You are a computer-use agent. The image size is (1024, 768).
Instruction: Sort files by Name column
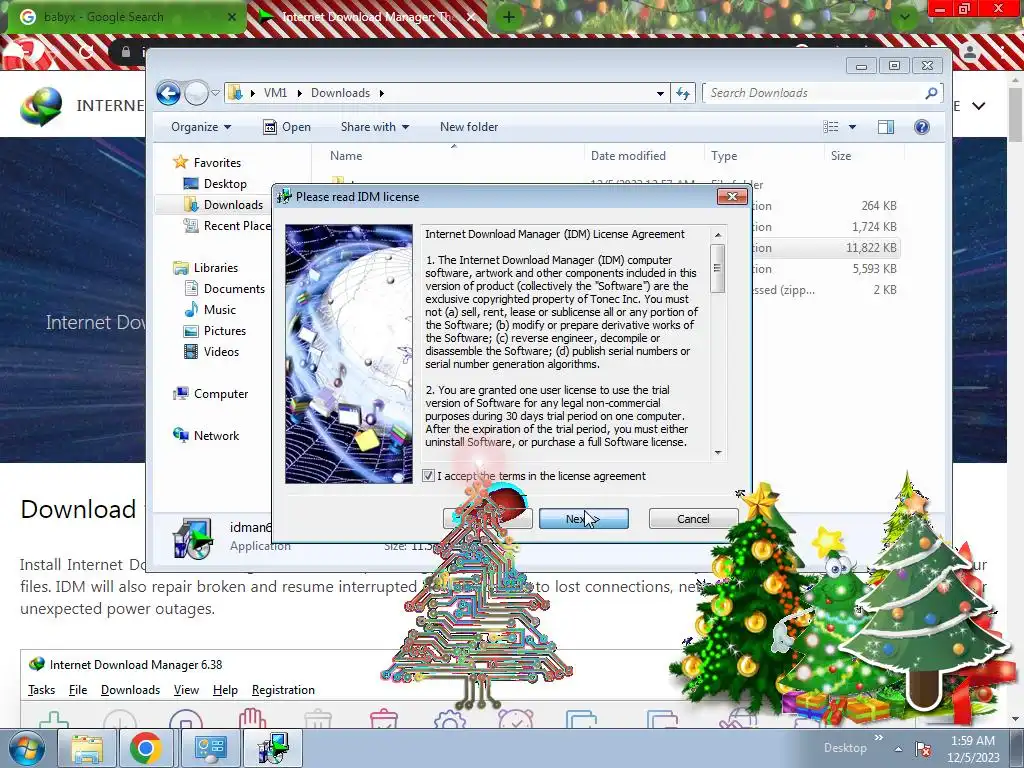pos(448,155)
